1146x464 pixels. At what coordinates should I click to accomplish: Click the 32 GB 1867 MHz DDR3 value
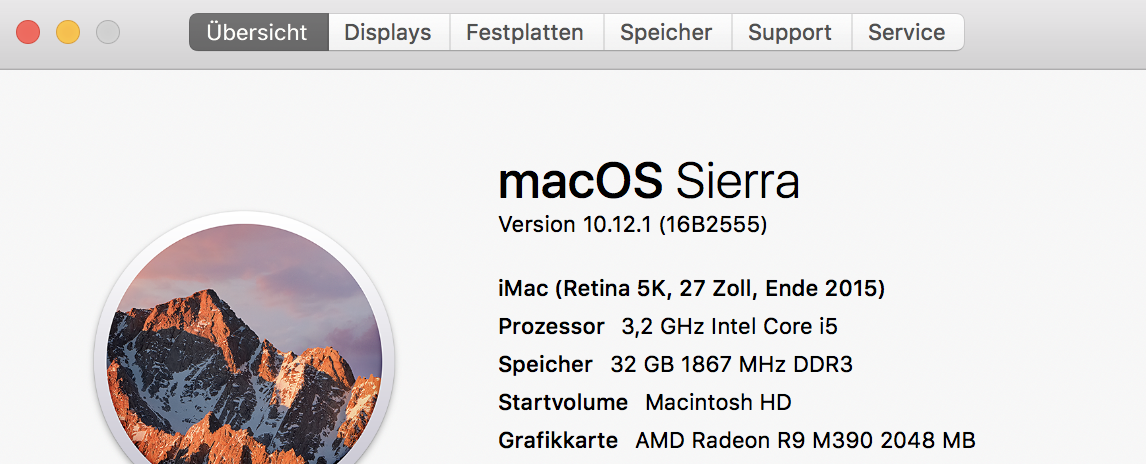click(731, 365)
